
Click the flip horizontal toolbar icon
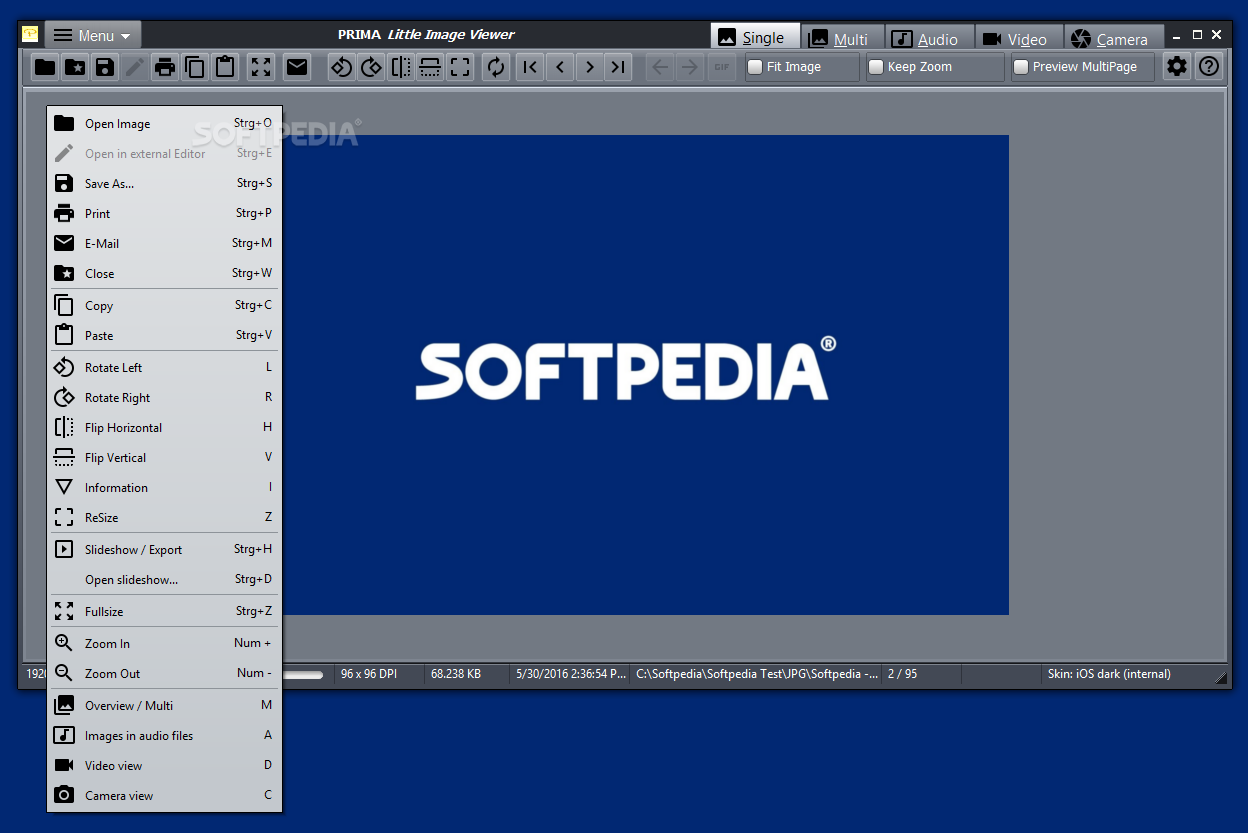[401, 67]
